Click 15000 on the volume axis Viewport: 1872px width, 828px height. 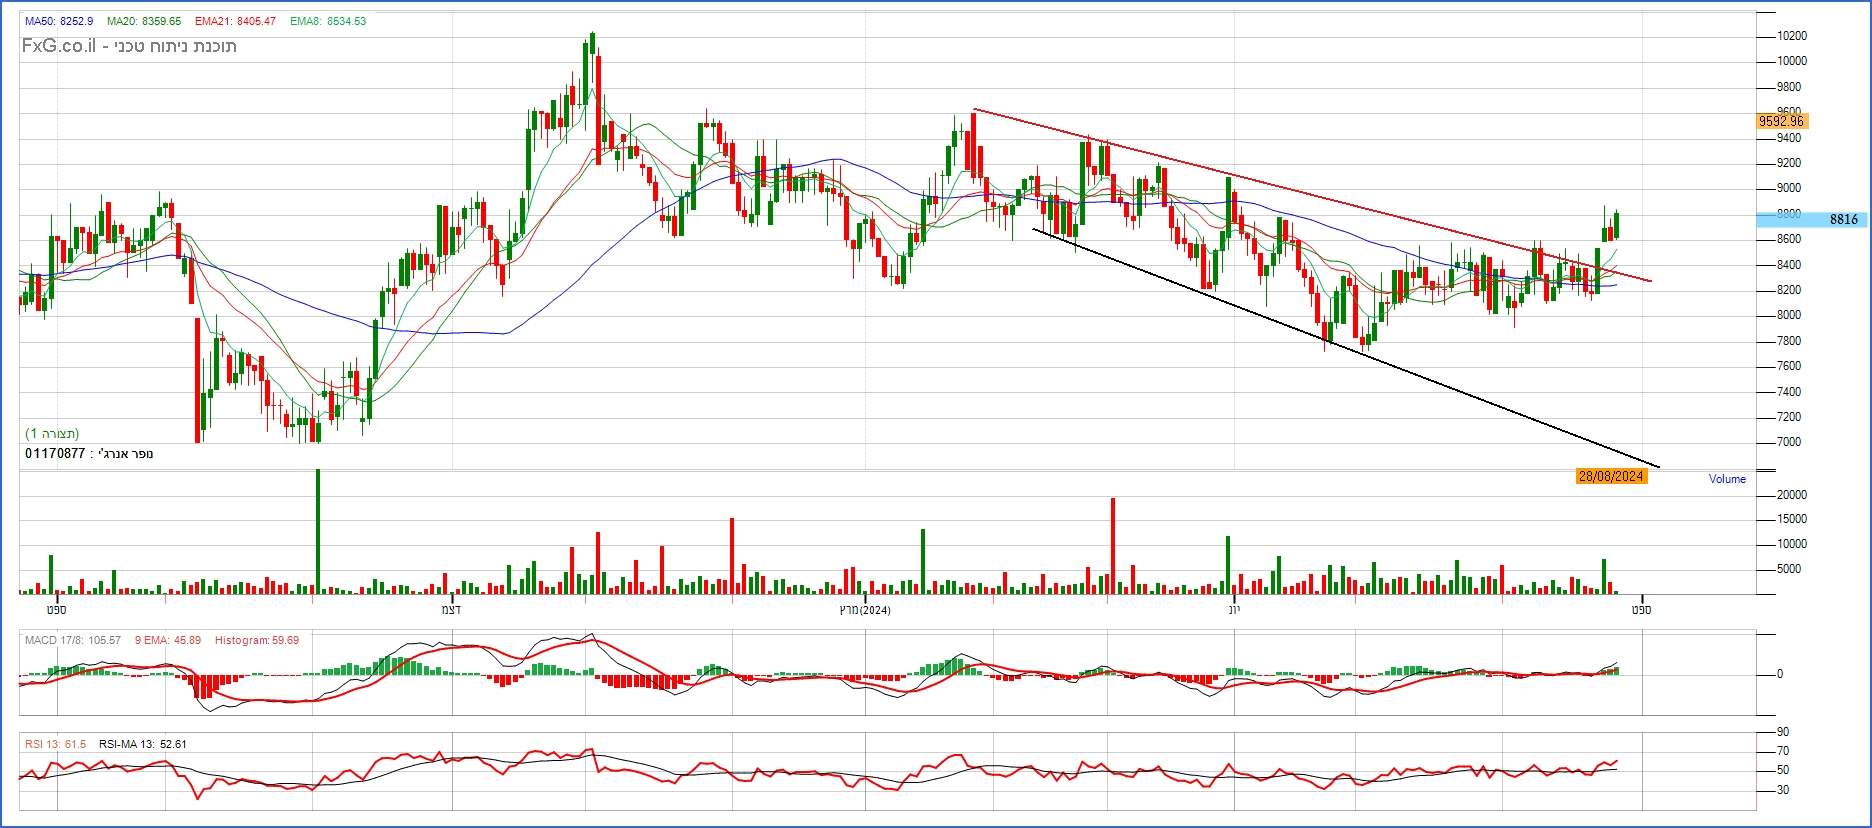tap(1792, 519)
